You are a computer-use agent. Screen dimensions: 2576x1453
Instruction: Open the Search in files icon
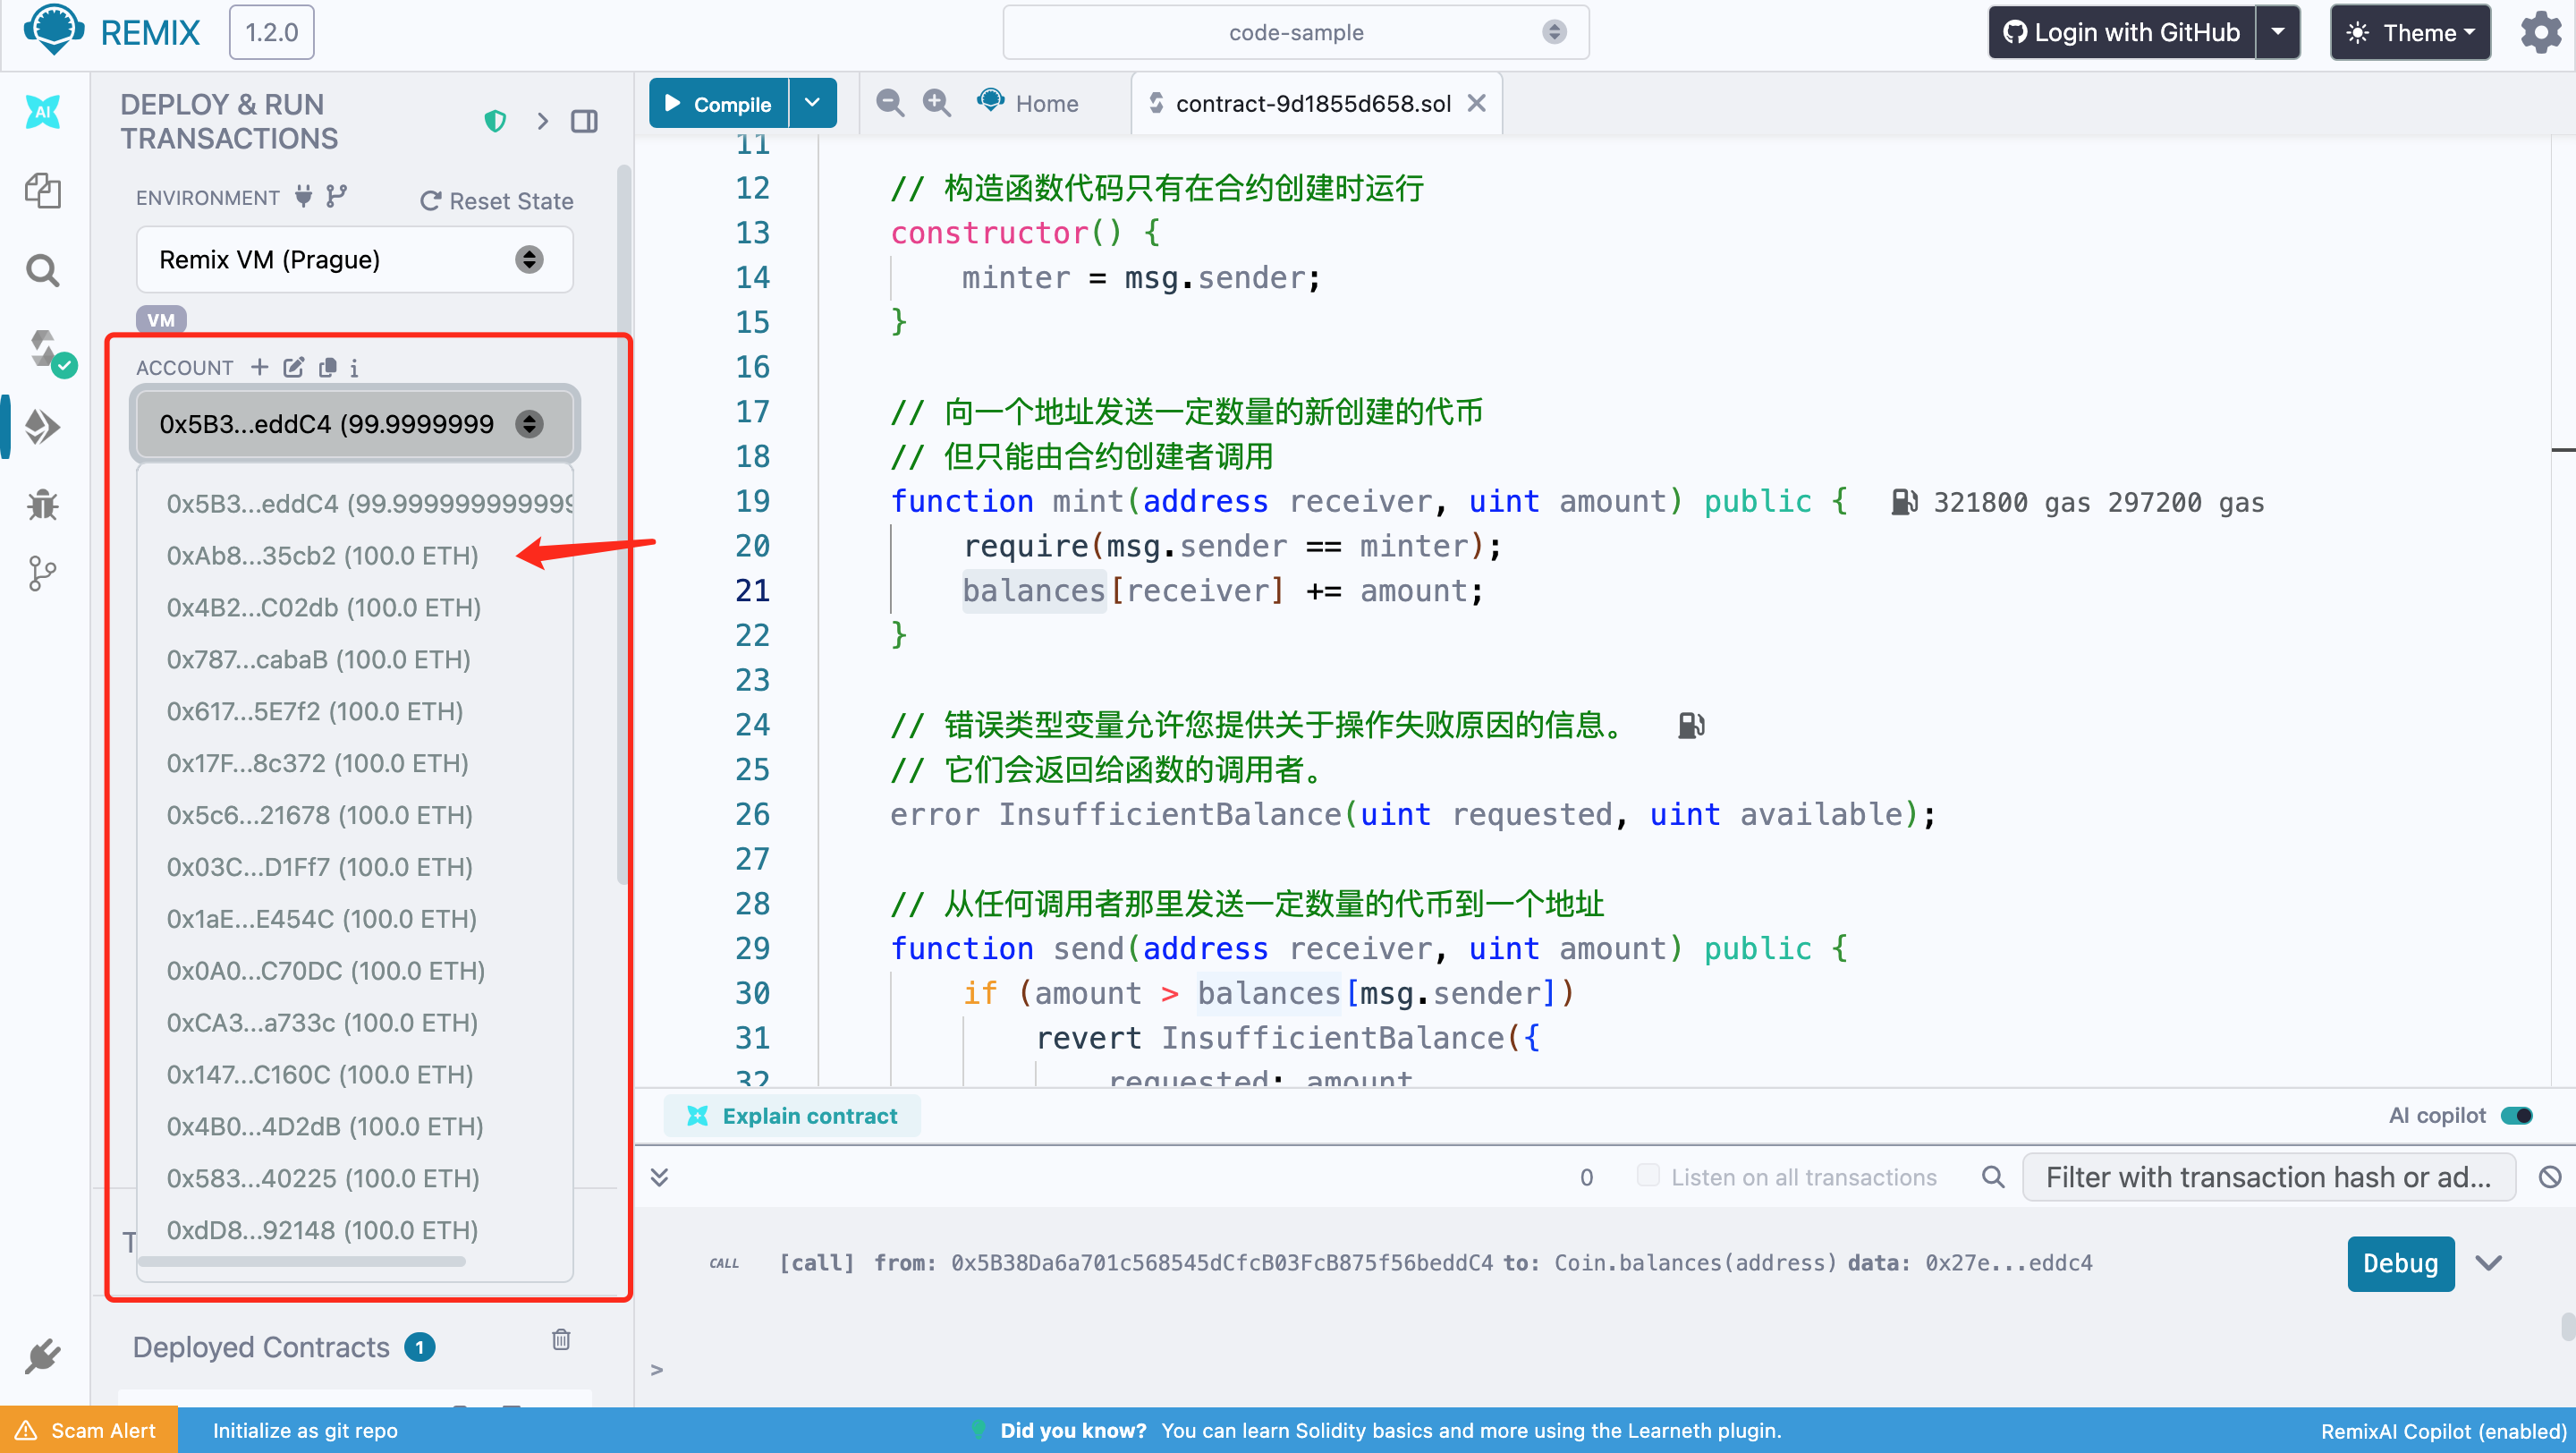tap(42, 270)
